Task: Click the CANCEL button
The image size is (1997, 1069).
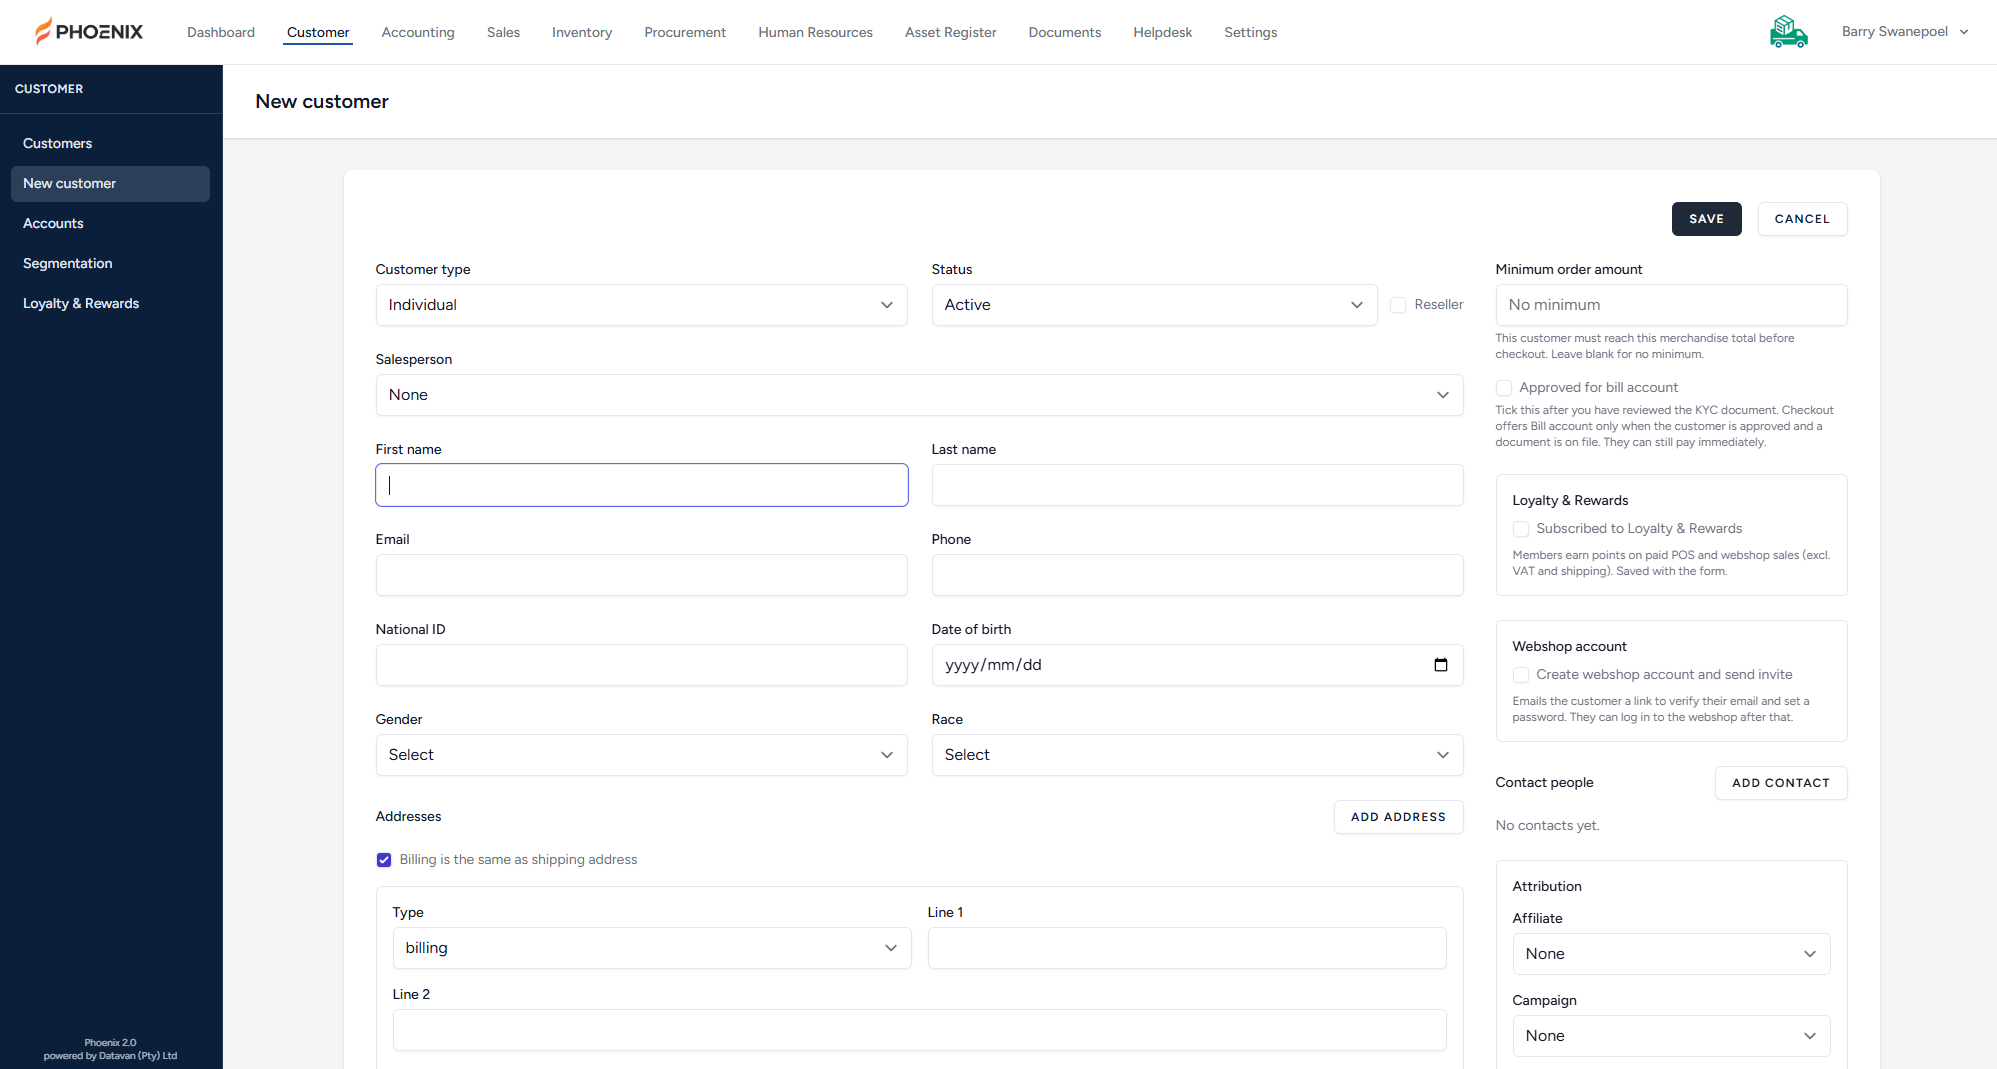Action: click(1802, 219)
